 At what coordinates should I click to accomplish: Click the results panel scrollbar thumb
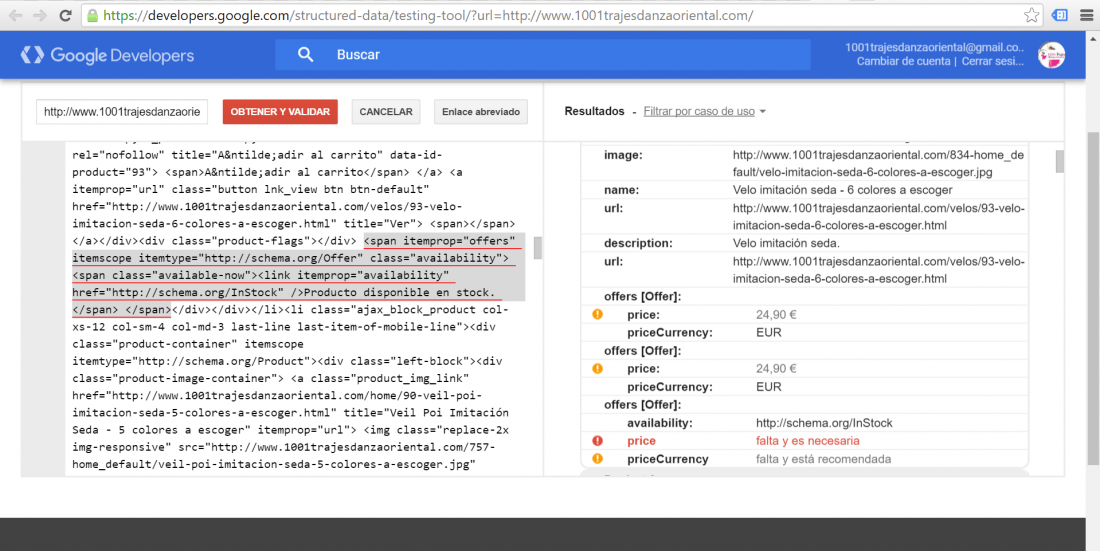[1059, 161]
